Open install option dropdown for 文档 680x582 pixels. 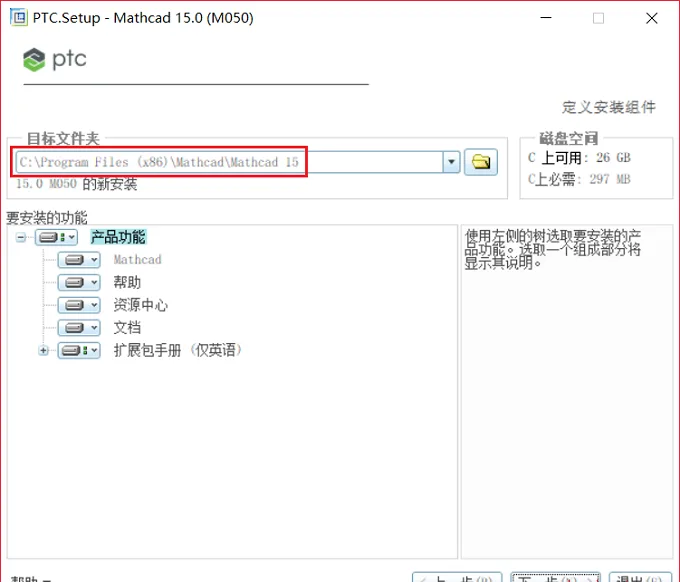[79, 327]
